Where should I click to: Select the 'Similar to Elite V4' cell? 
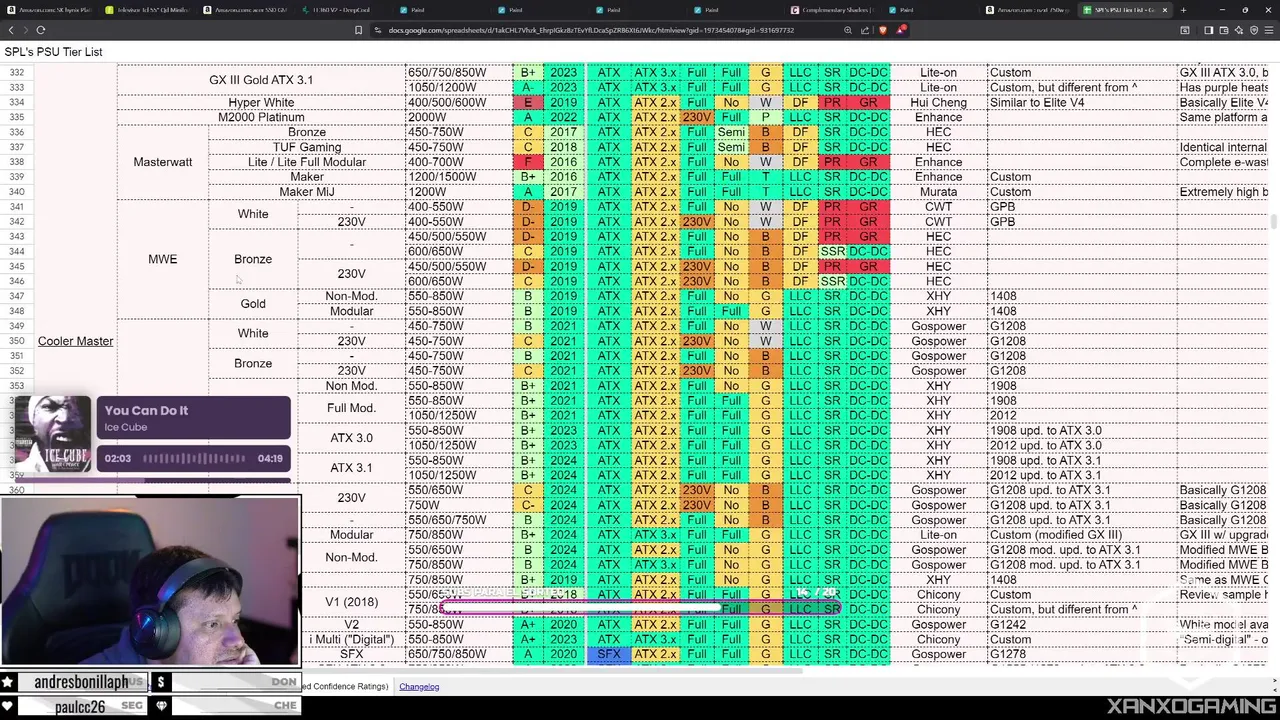click(x=1082, y=102)
